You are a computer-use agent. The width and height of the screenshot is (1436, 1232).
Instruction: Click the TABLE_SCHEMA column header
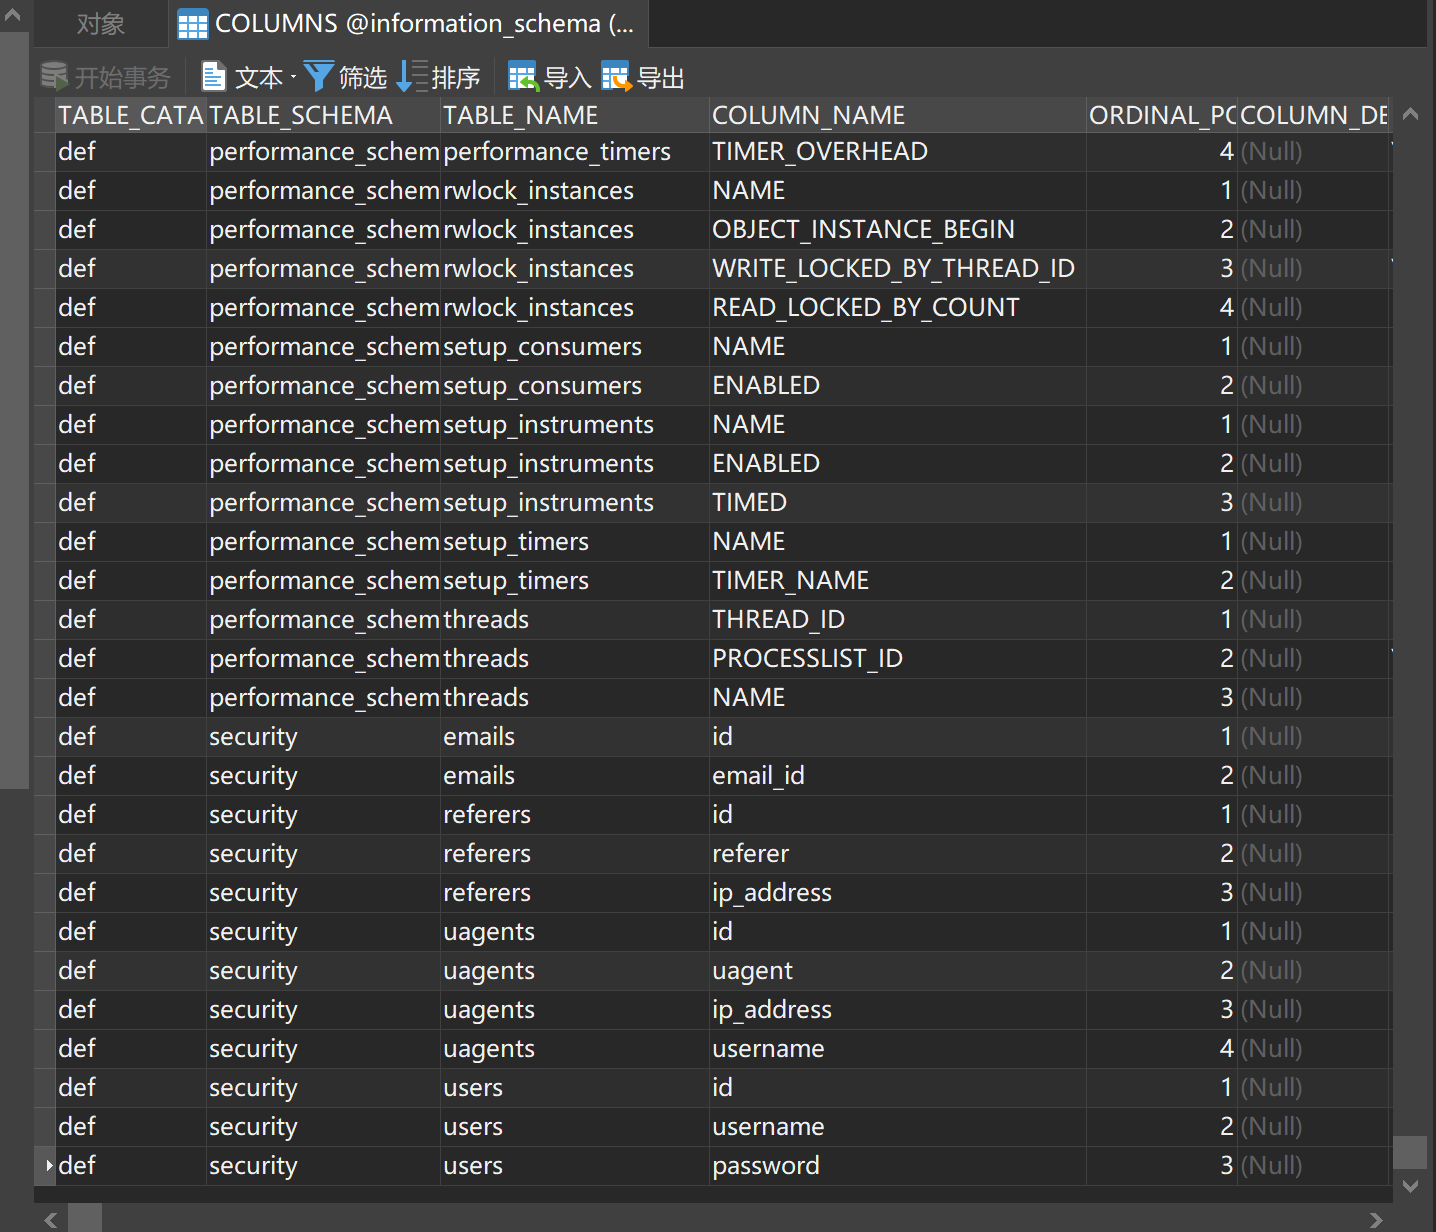pyautogui.click(x=301, y=116)
